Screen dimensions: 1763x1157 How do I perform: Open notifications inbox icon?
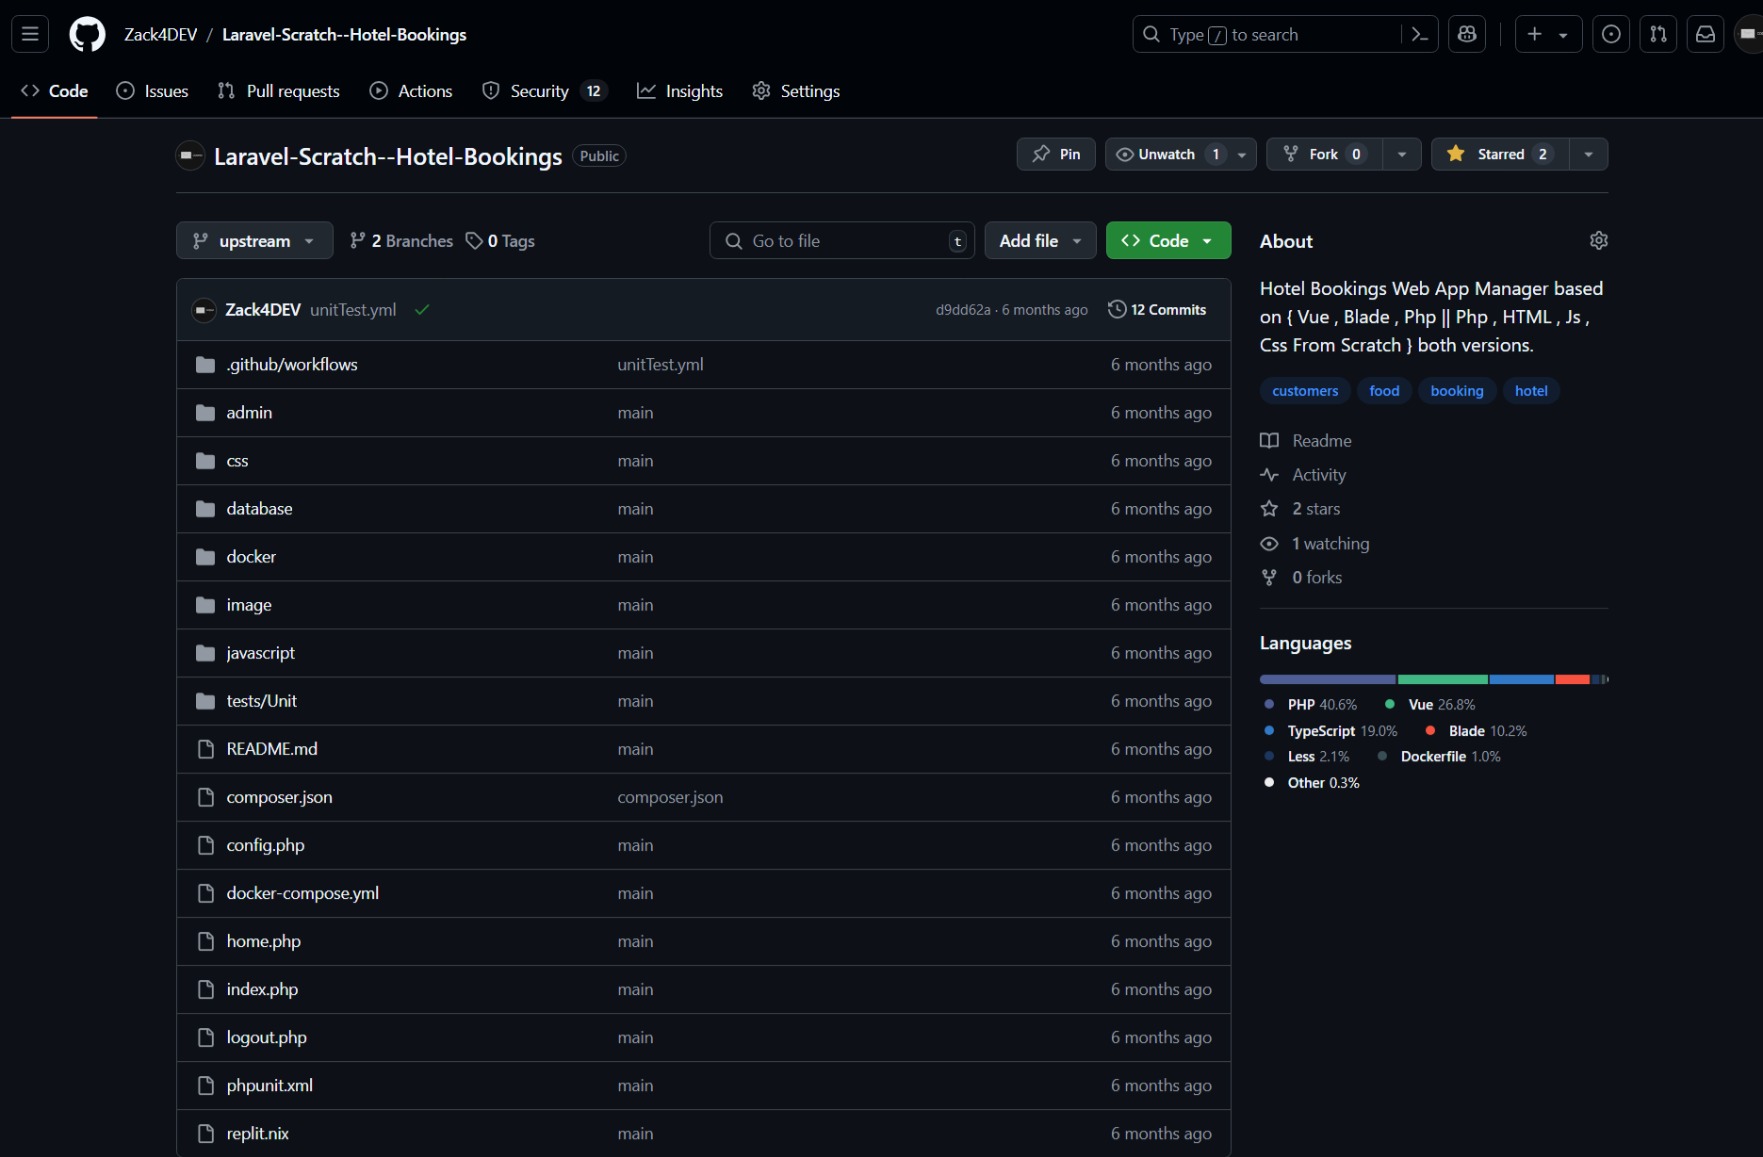click(1705, 34)
